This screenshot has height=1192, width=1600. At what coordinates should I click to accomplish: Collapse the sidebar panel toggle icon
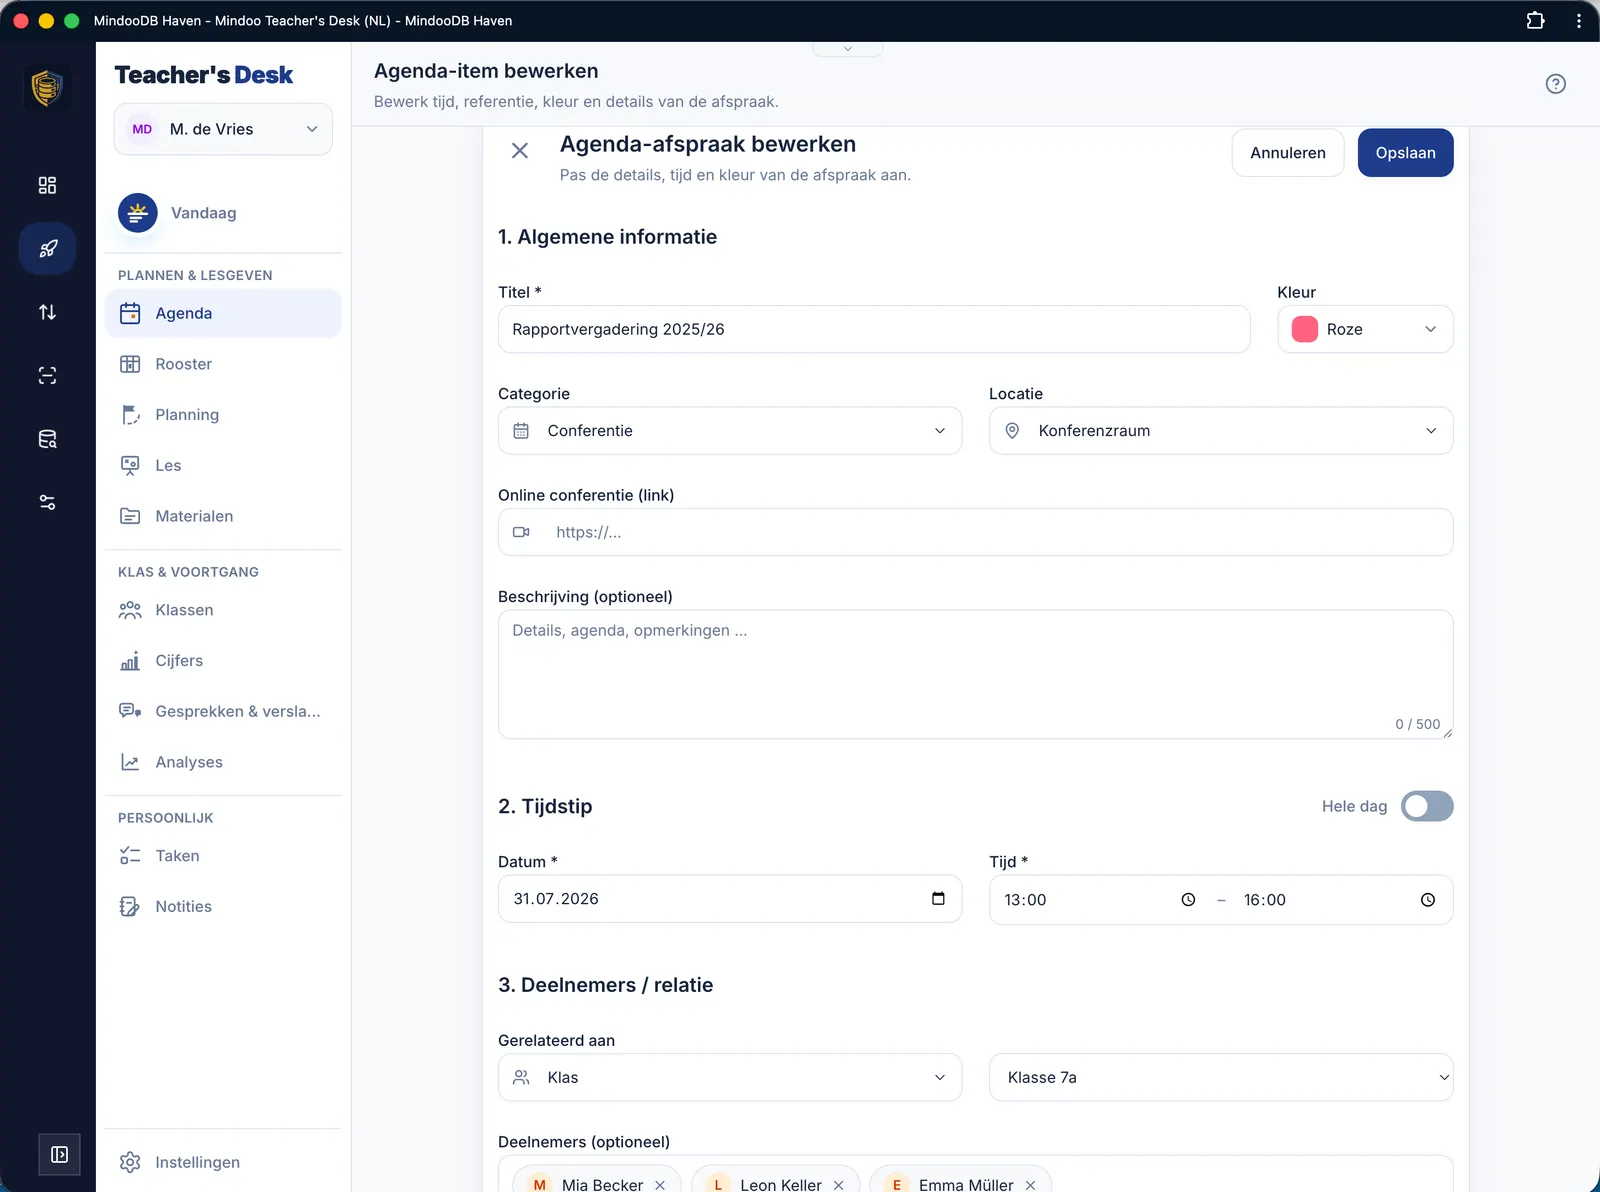tap(59, 1155)
